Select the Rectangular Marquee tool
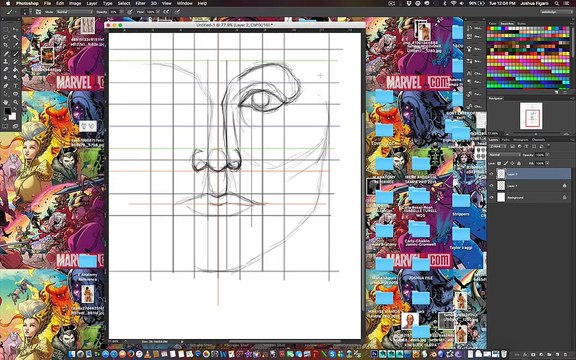The image size is (576, 360). [6, 29]
